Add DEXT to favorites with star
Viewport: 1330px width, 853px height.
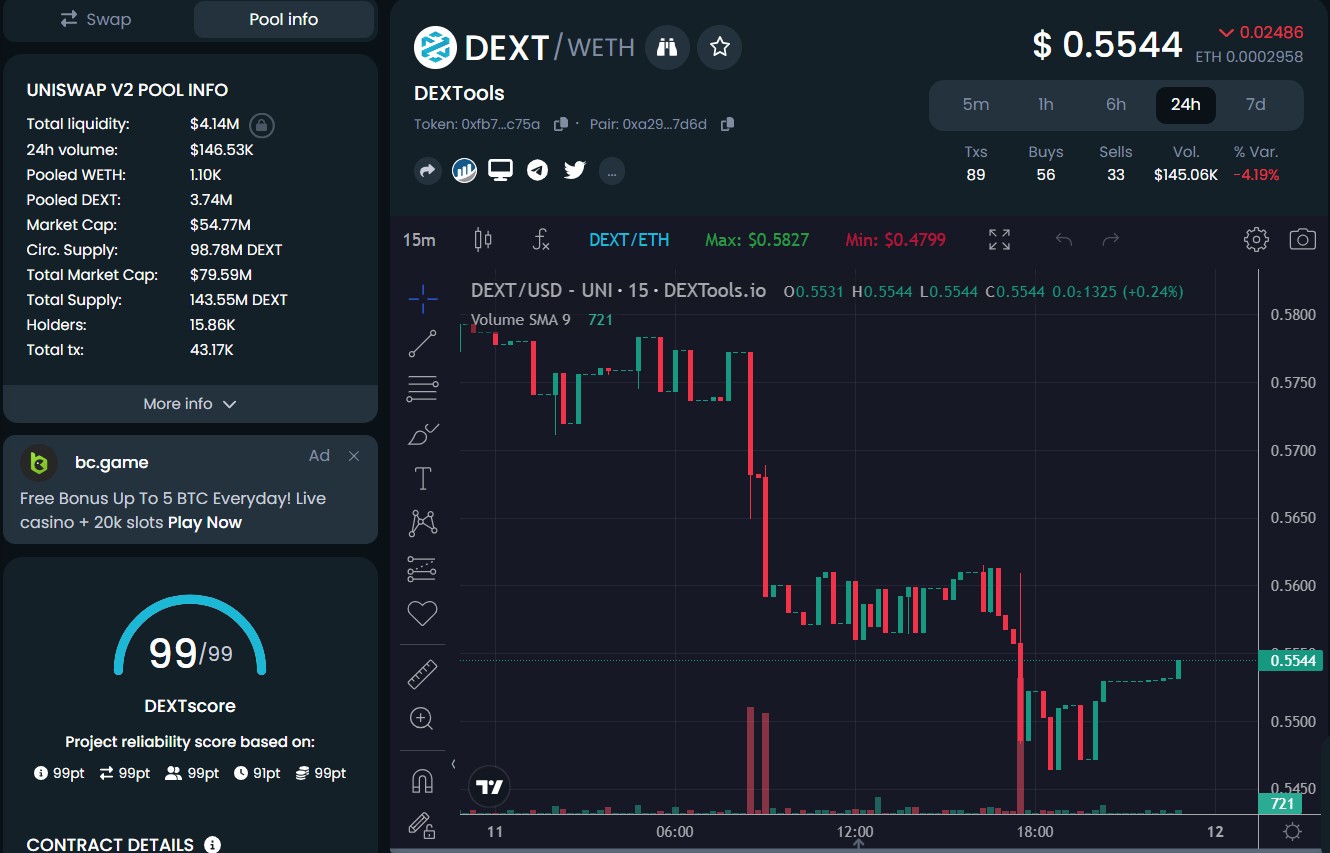pyautogui.click(x=719, y=47)
